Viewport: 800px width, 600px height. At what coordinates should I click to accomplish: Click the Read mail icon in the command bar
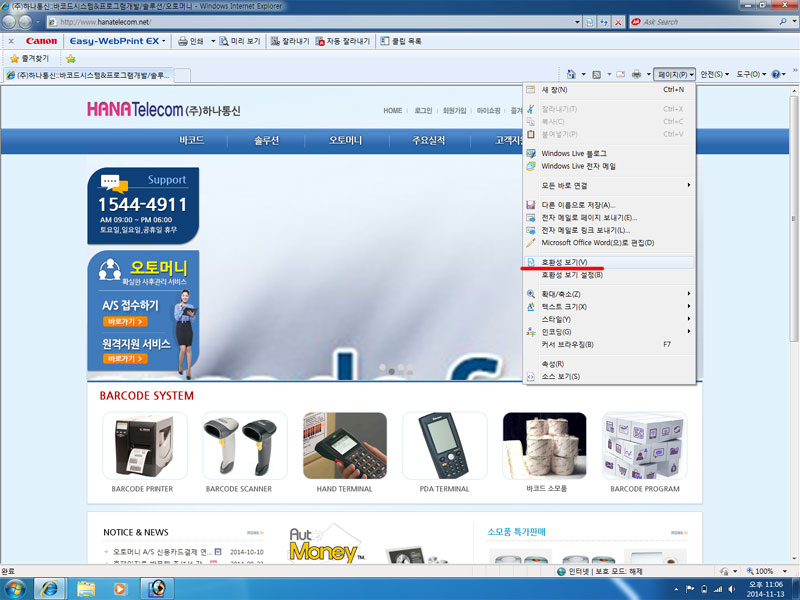[620, 74]
